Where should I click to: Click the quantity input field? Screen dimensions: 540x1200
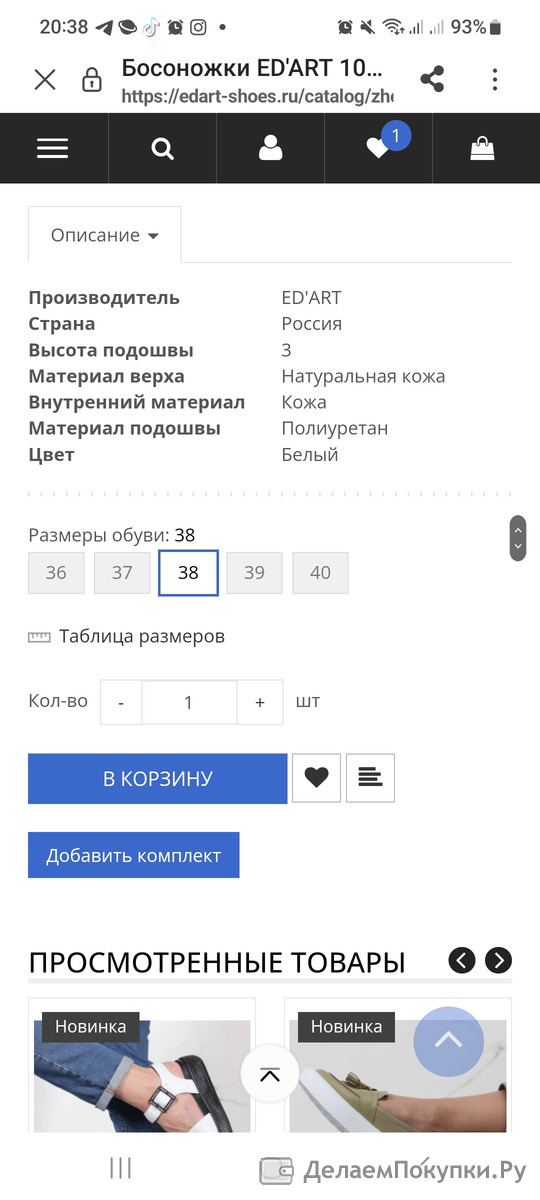[189, 702]
